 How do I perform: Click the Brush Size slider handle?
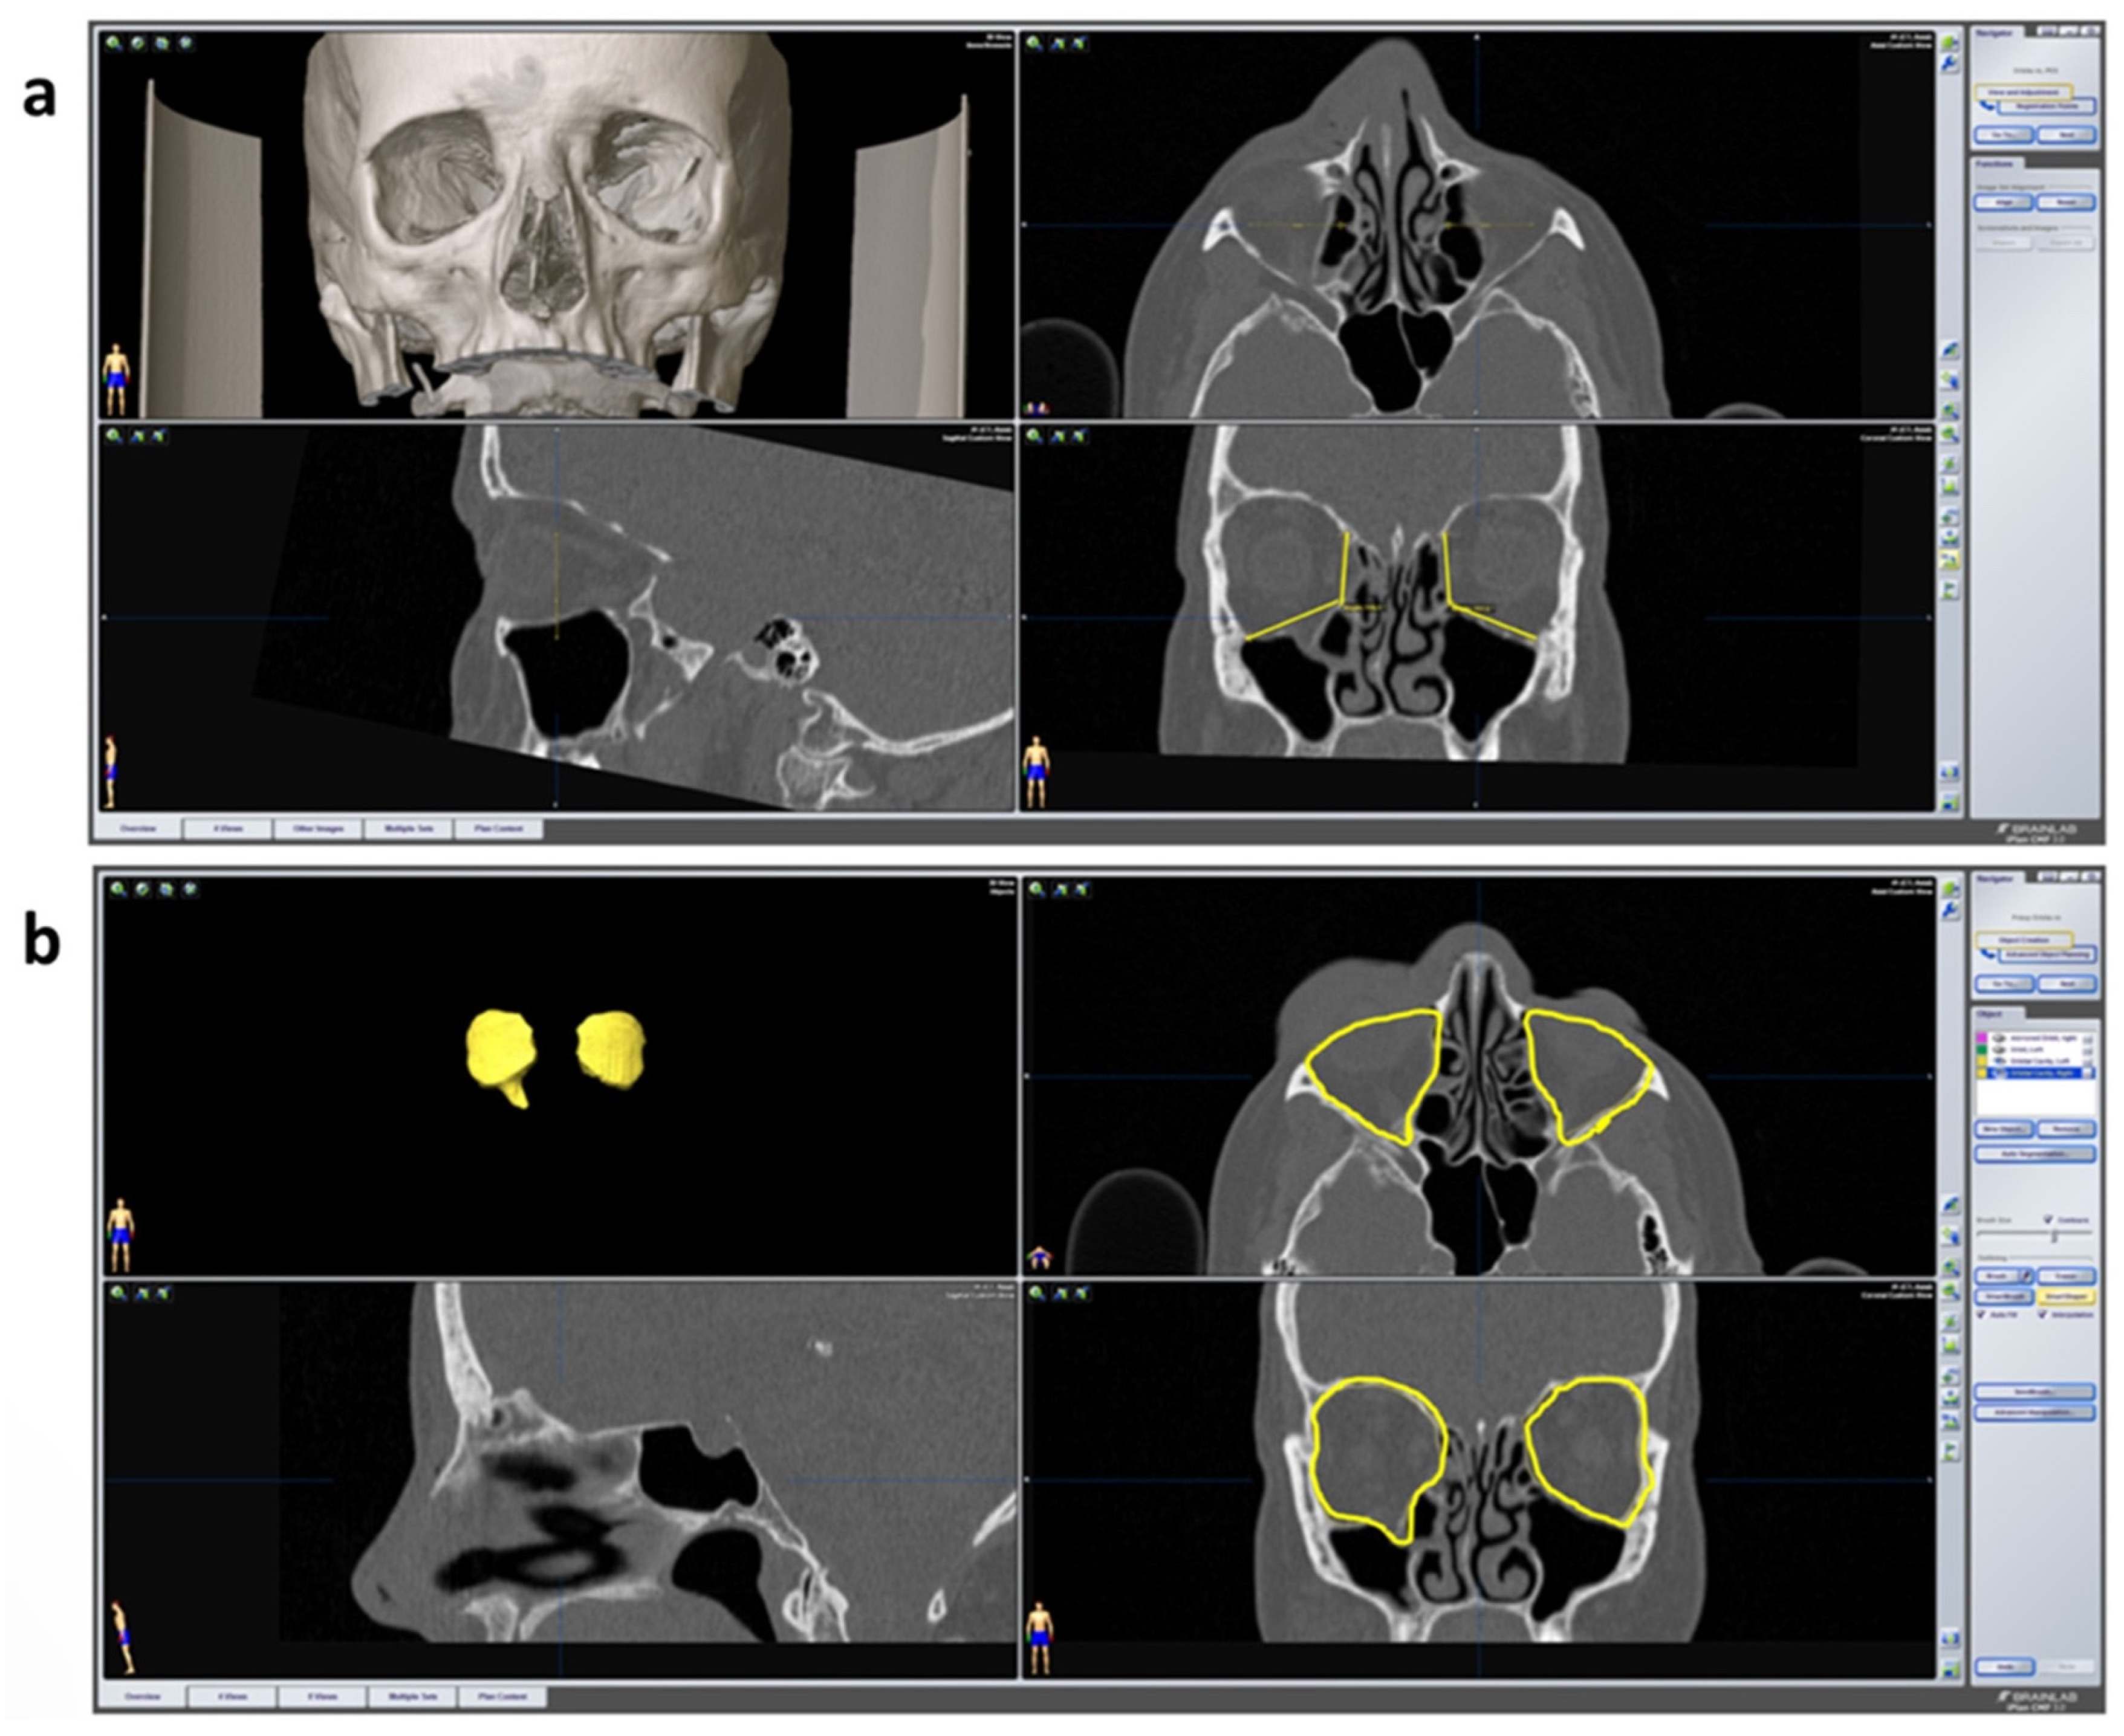click(2054, 1237)
